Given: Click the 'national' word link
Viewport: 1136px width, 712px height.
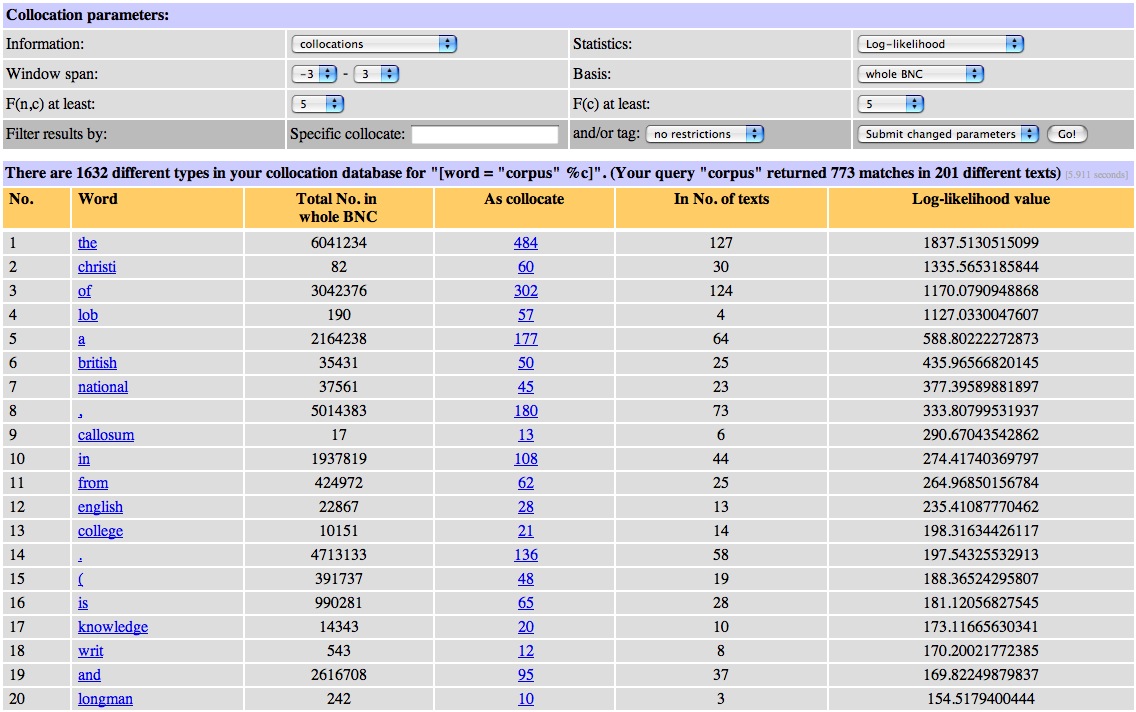Looking at the screenshot, I should [x=103, y=387].
